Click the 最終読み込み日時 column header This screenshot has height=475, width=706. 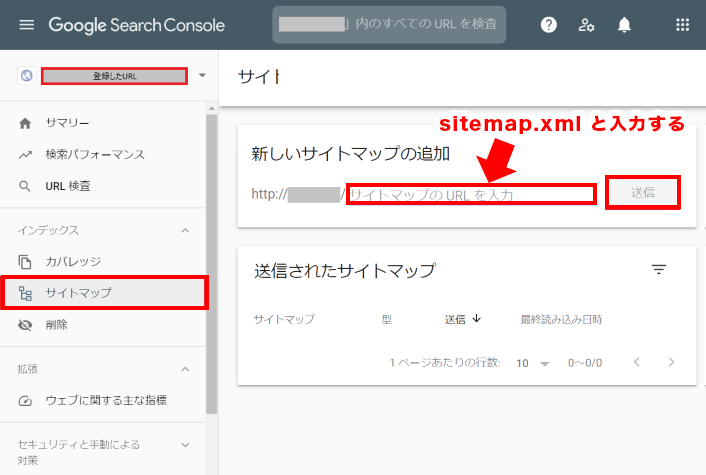tap(561, 319)
